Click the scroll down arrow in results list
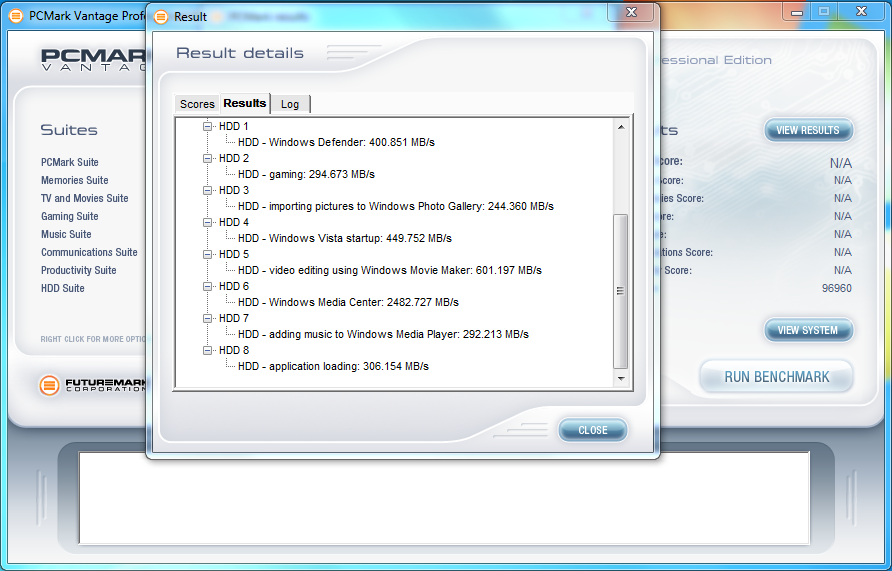Viewport: 892px width, 571px height. 621,378
